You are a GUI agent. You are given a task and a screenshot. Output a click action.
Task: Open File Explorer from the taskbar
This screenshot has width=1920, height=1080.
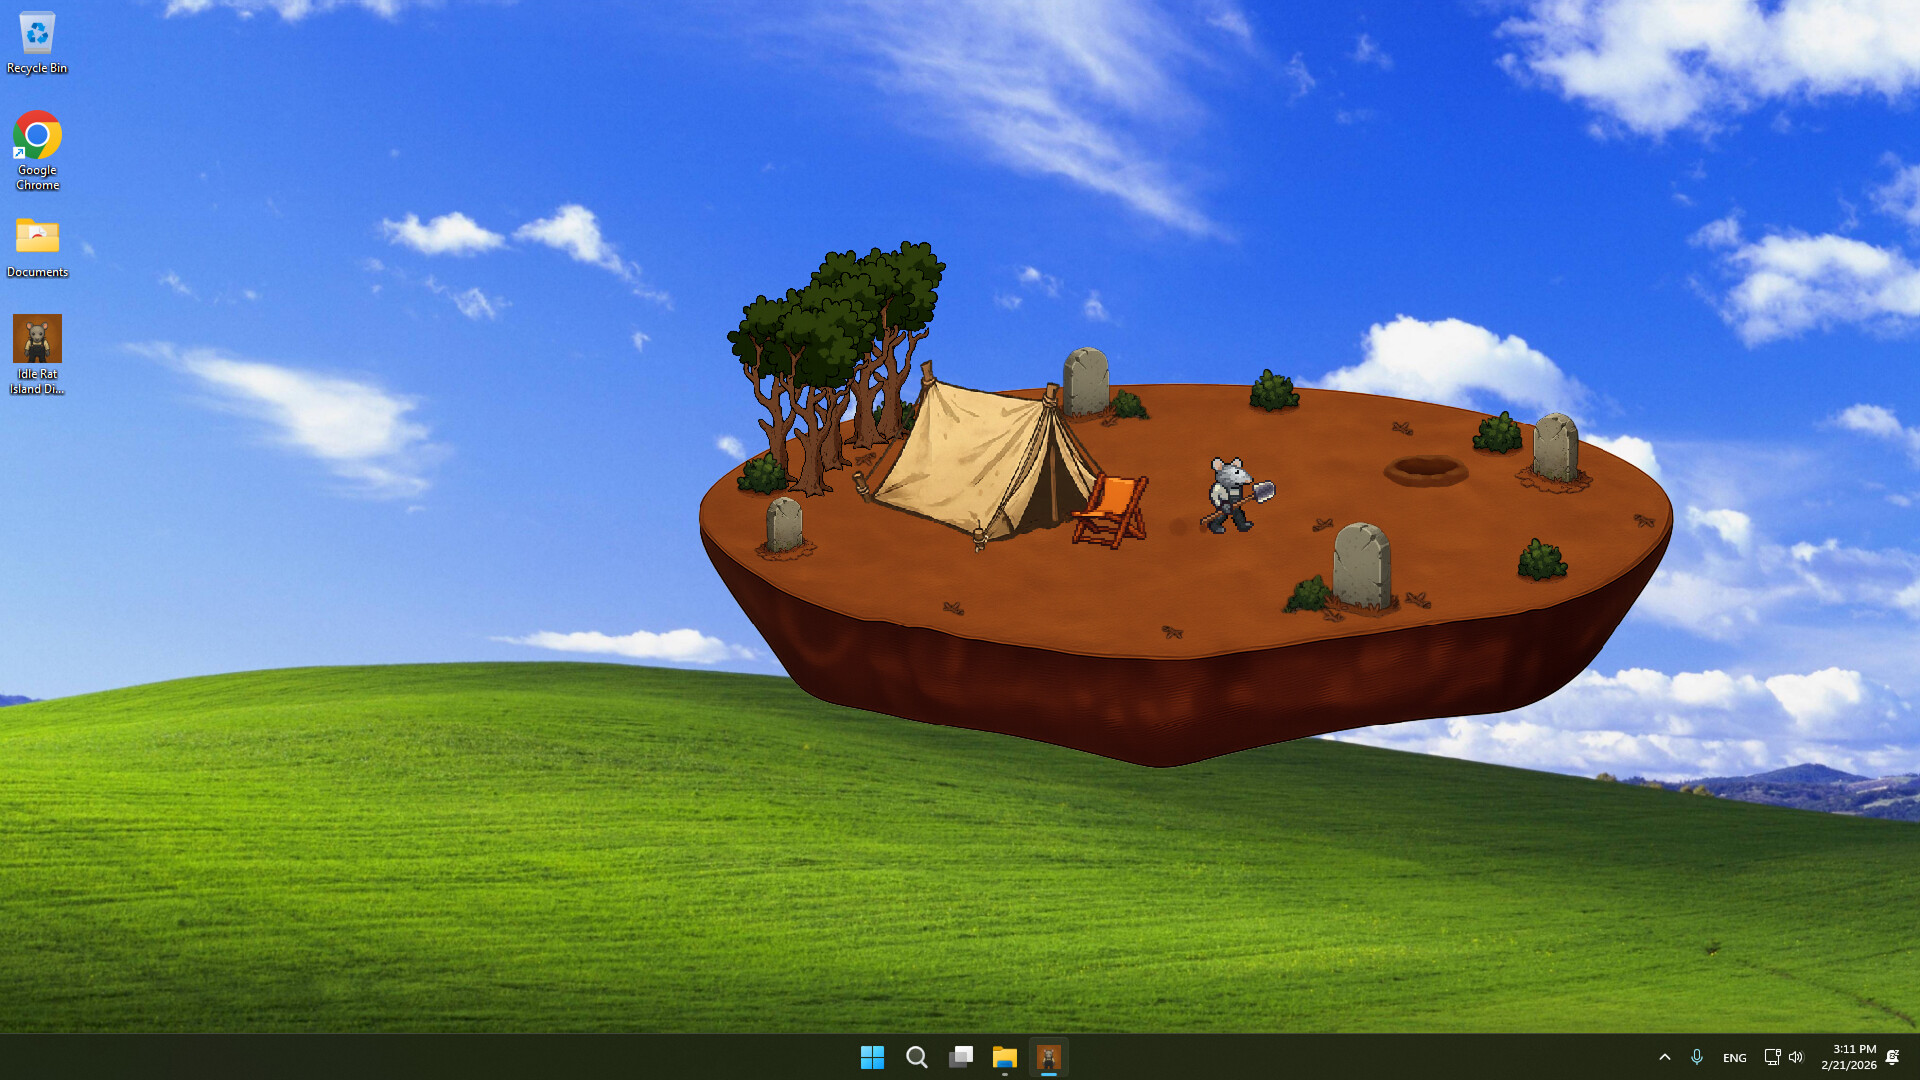point(1005,1057)
